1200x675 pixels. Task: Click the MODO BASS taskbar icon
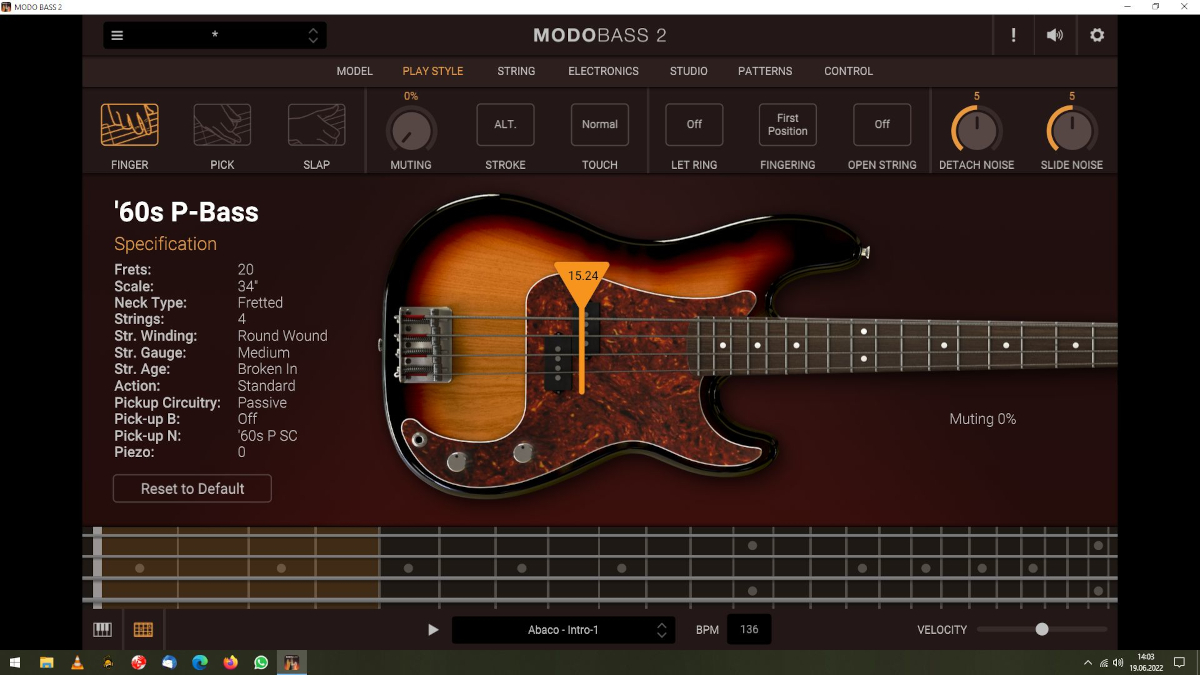coord(292,662)
